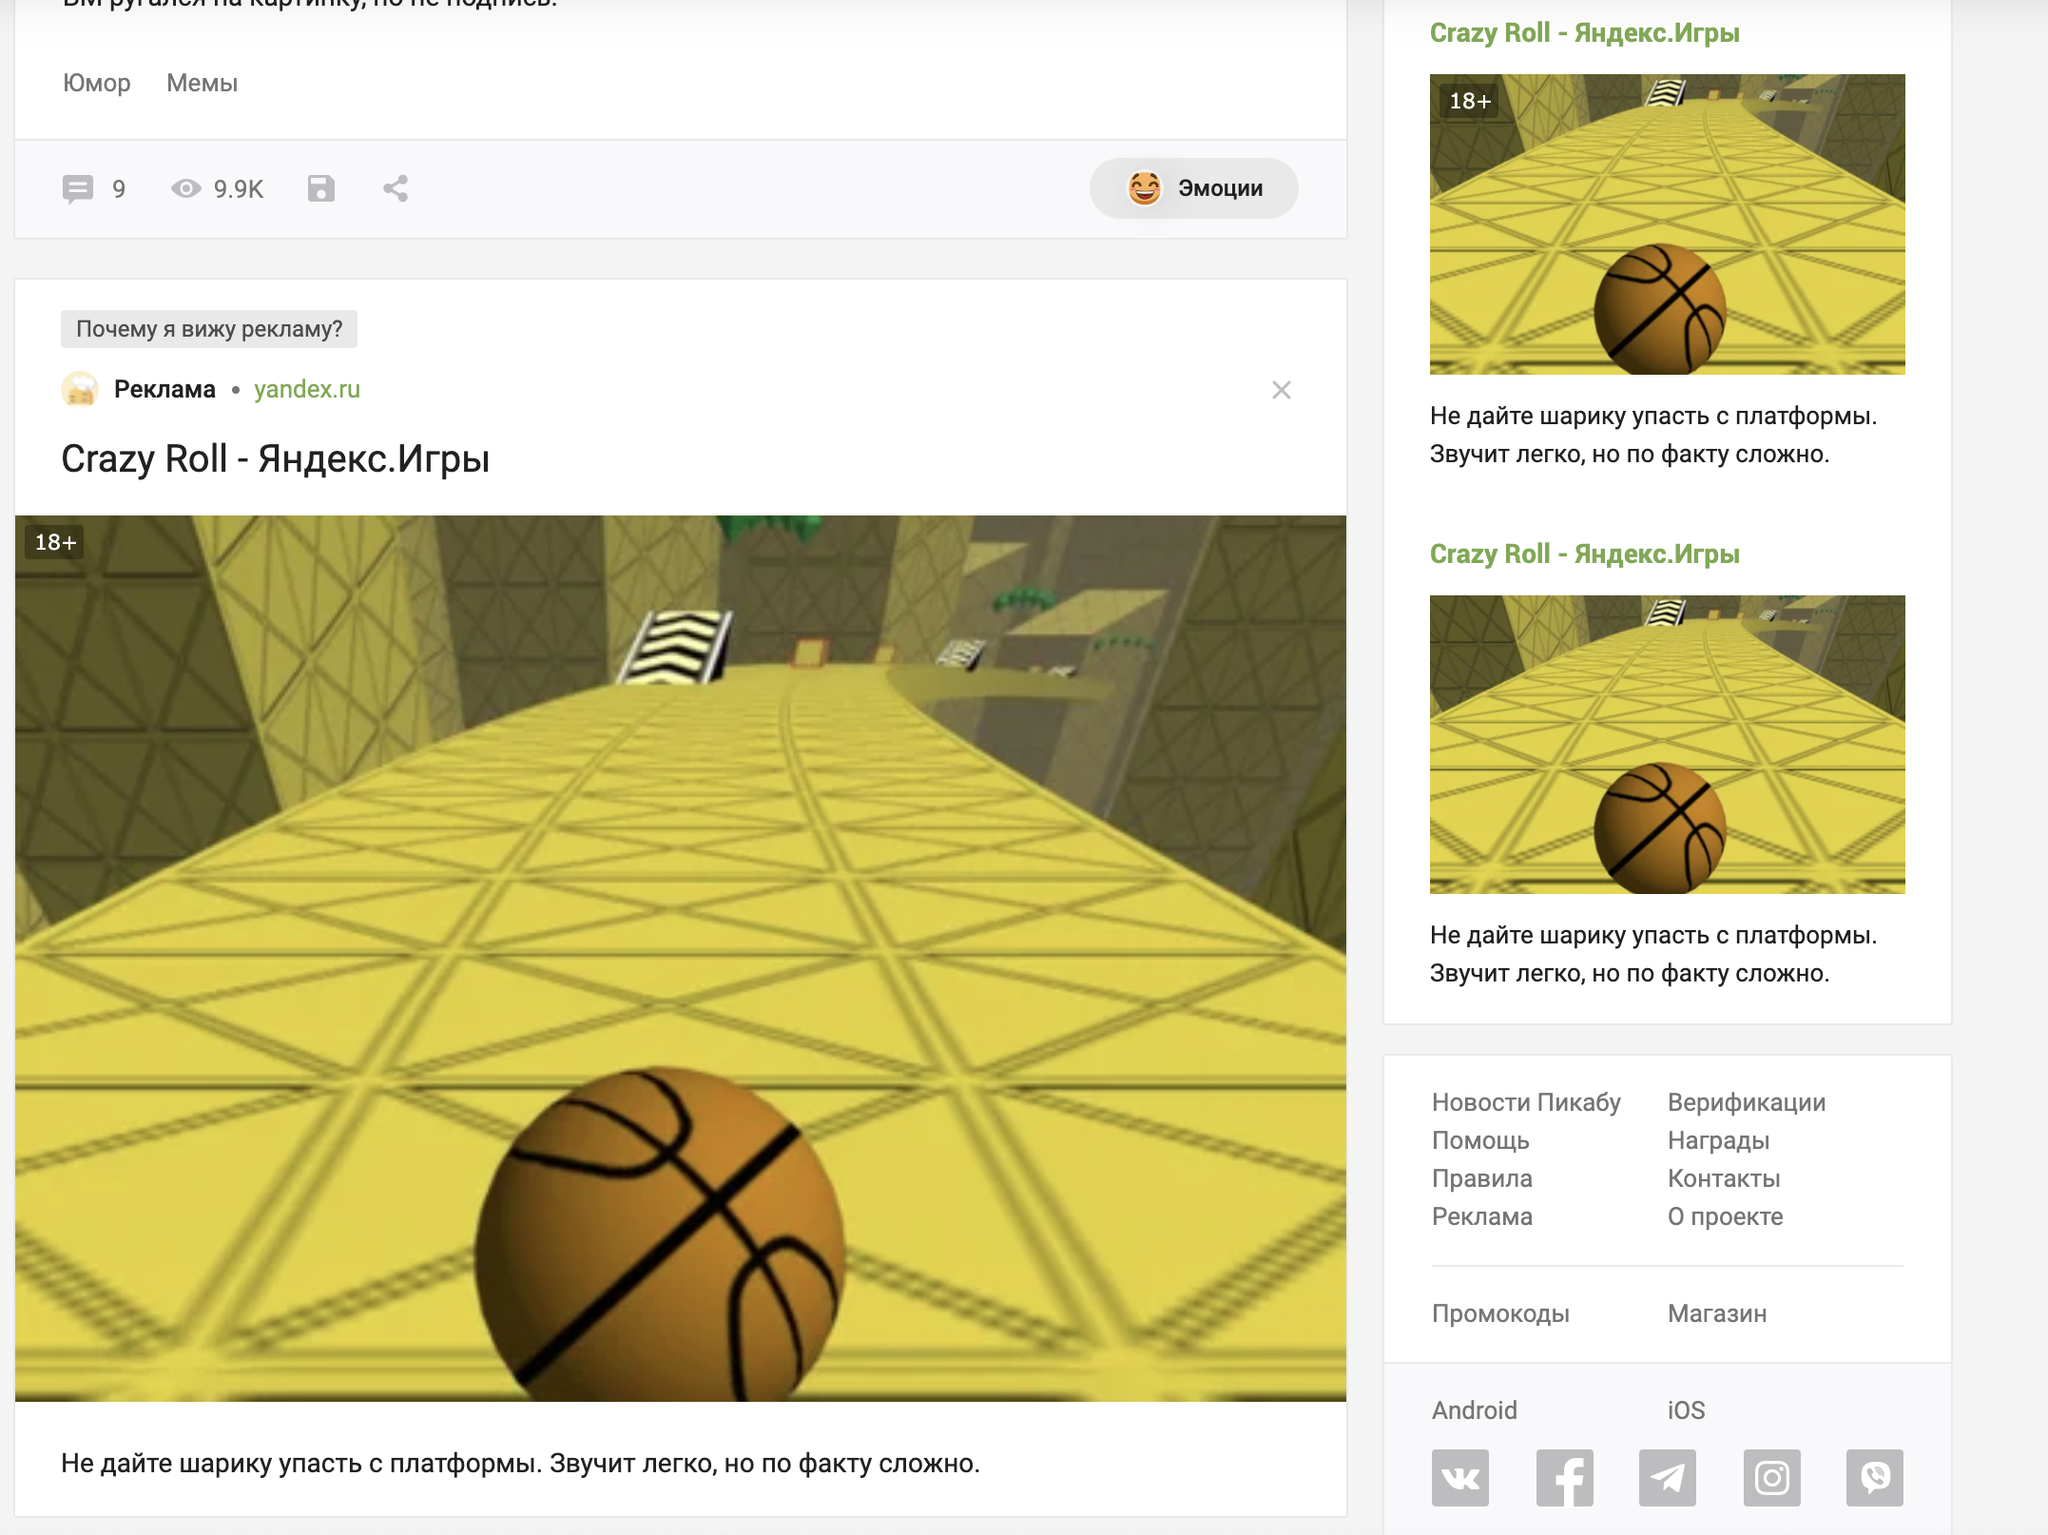Open Помощь footer link
This screenshot has width=2048, height=1535.
click(x=1480, y=1140)
